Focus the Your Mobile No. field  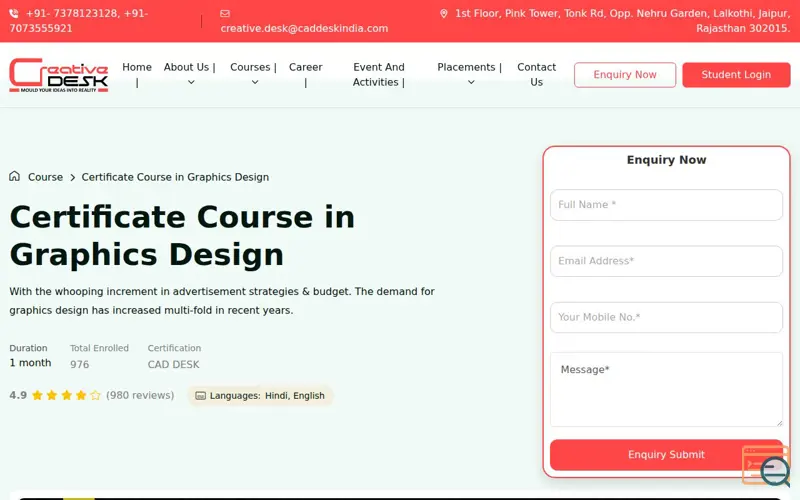click(x=666, y=317)
